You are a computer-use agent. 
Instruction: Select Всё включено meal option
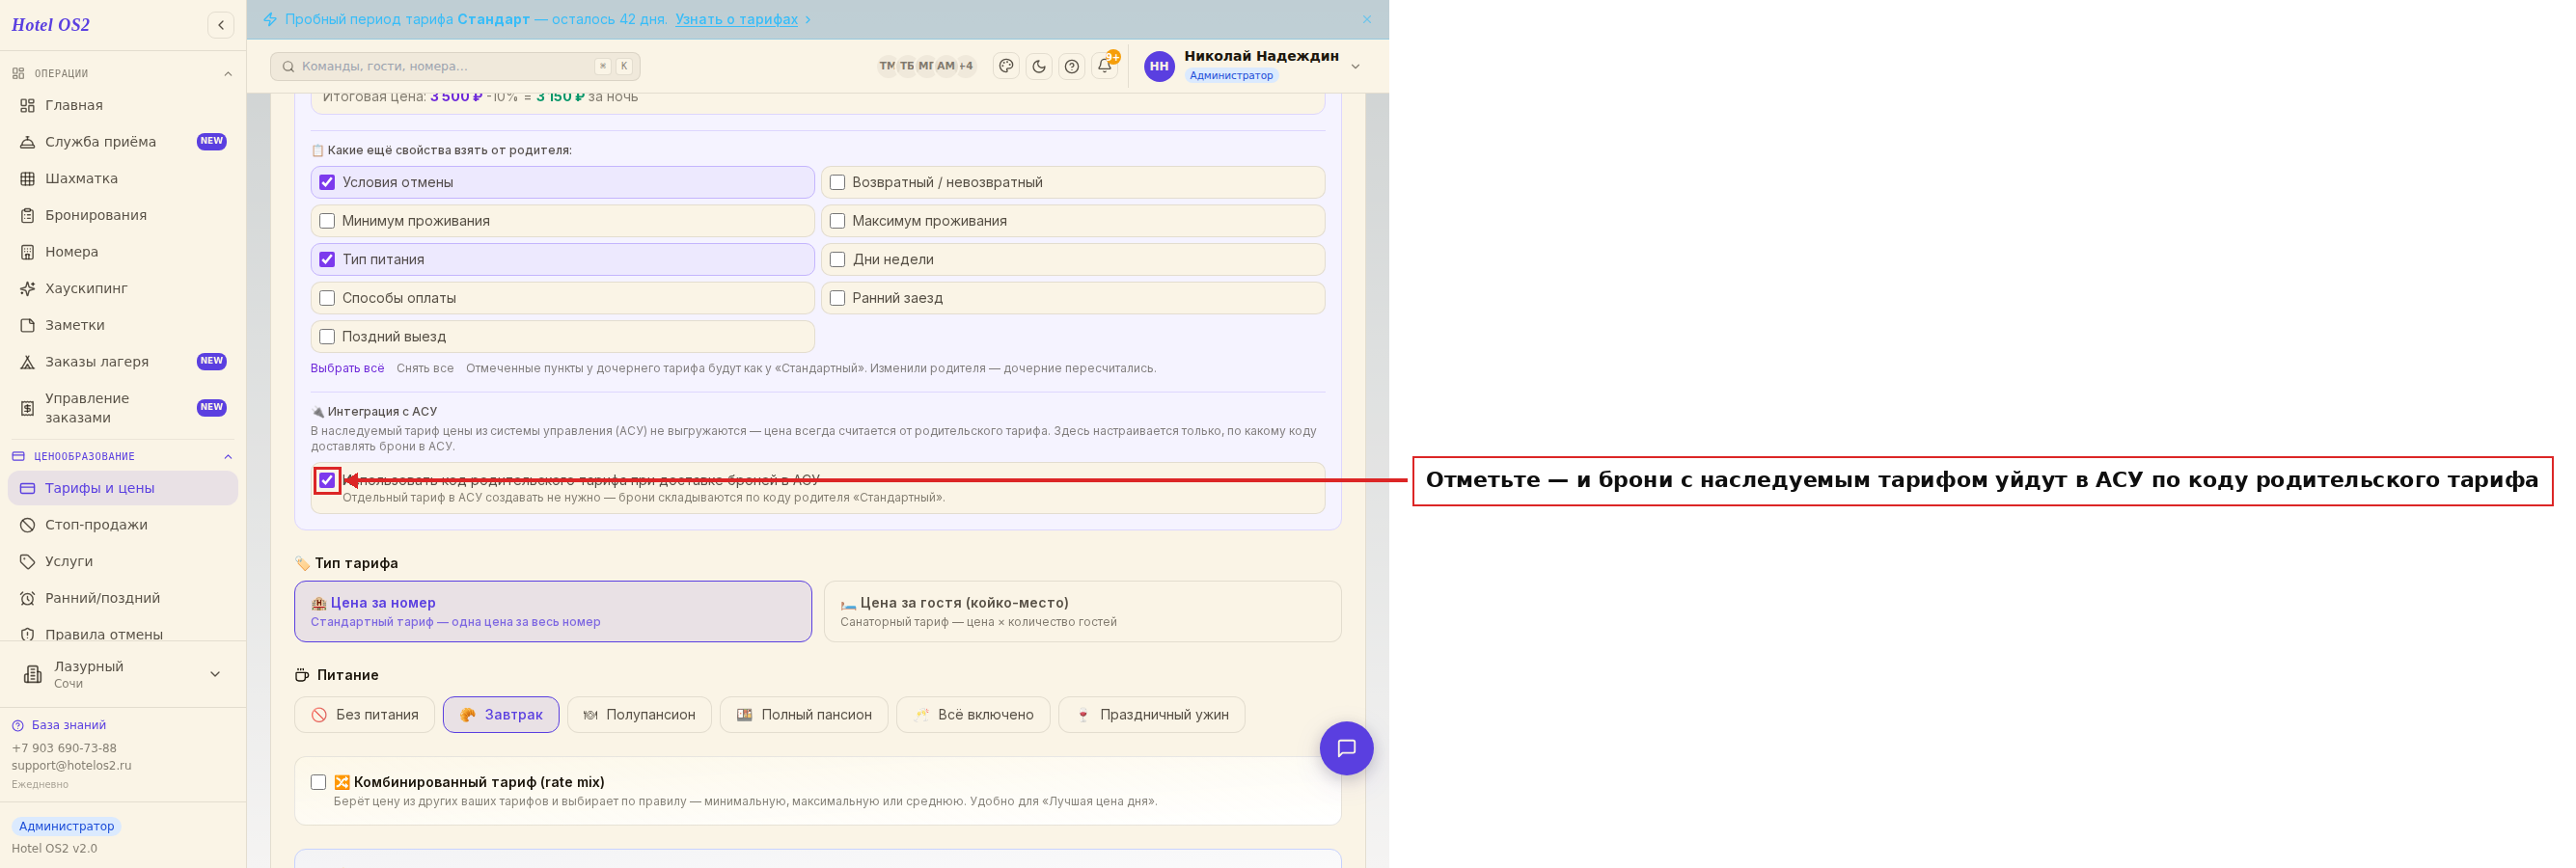973,715
